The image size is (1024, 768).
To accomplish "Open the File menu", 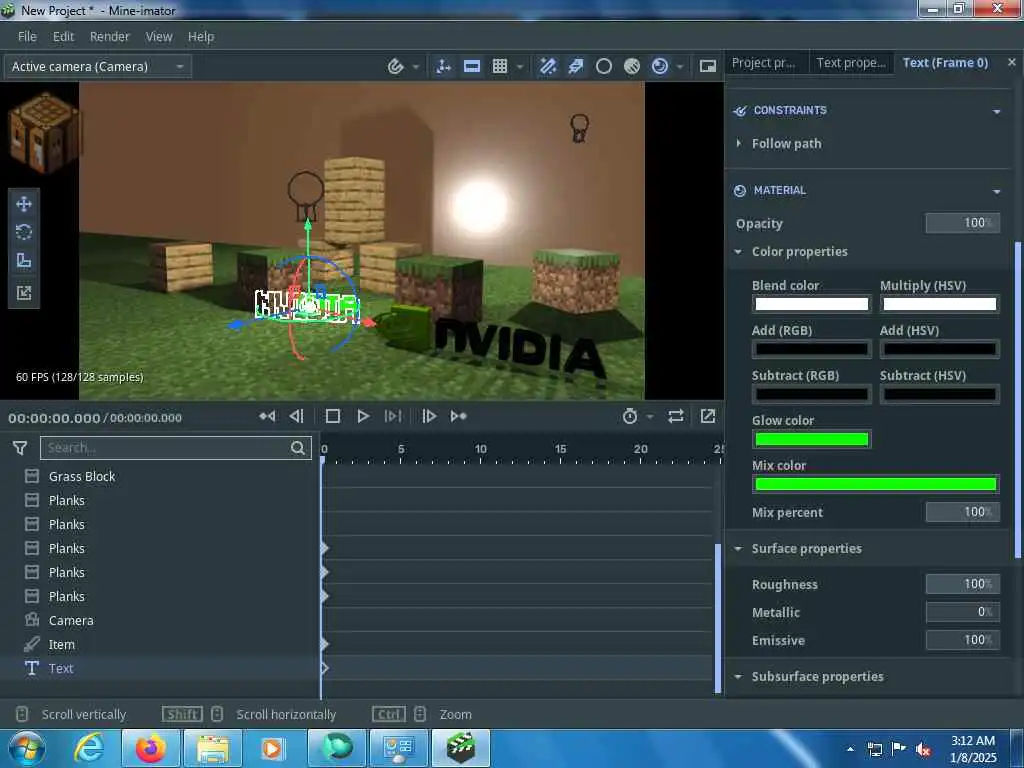I will click(x=27, y=37).
